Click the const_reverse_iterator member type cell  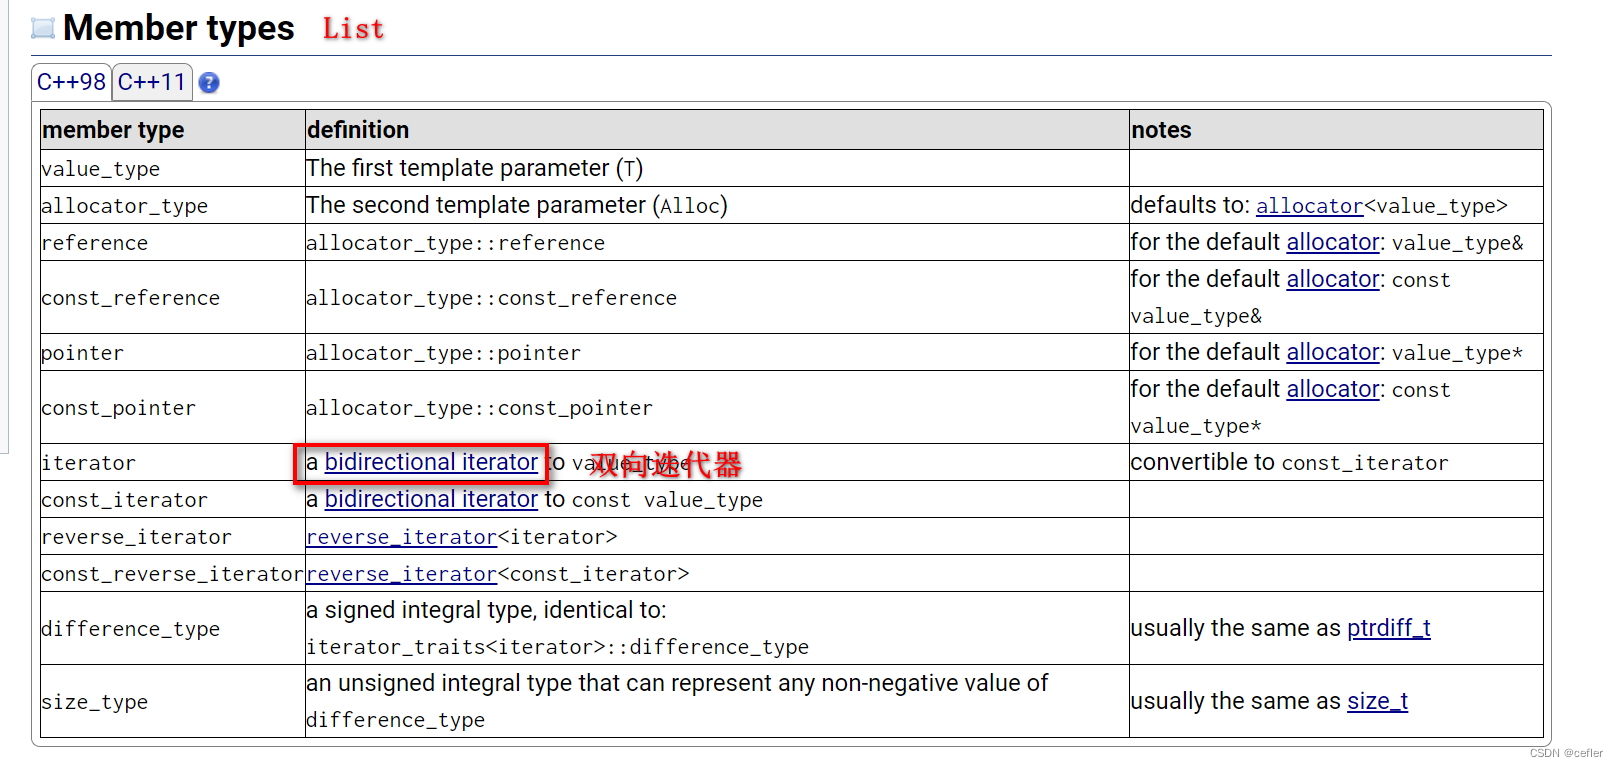[x=172, y=573]
